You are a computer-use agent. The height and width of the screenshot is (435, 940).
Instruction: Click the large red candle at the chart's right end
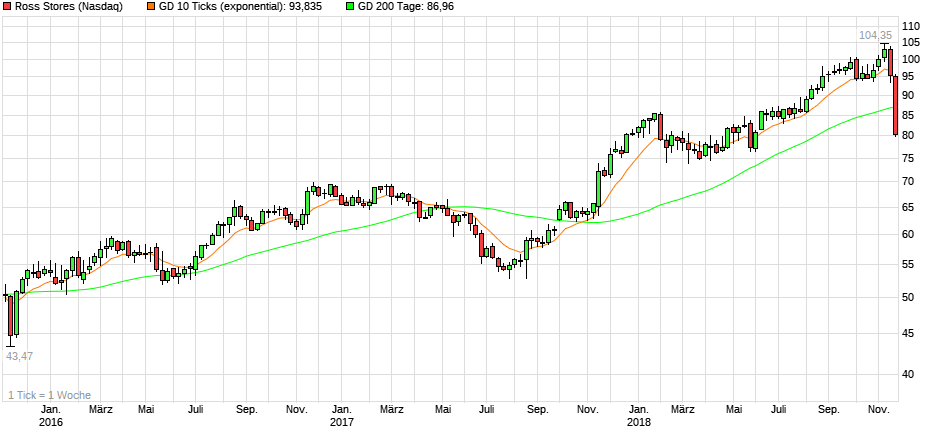(895, 105)
